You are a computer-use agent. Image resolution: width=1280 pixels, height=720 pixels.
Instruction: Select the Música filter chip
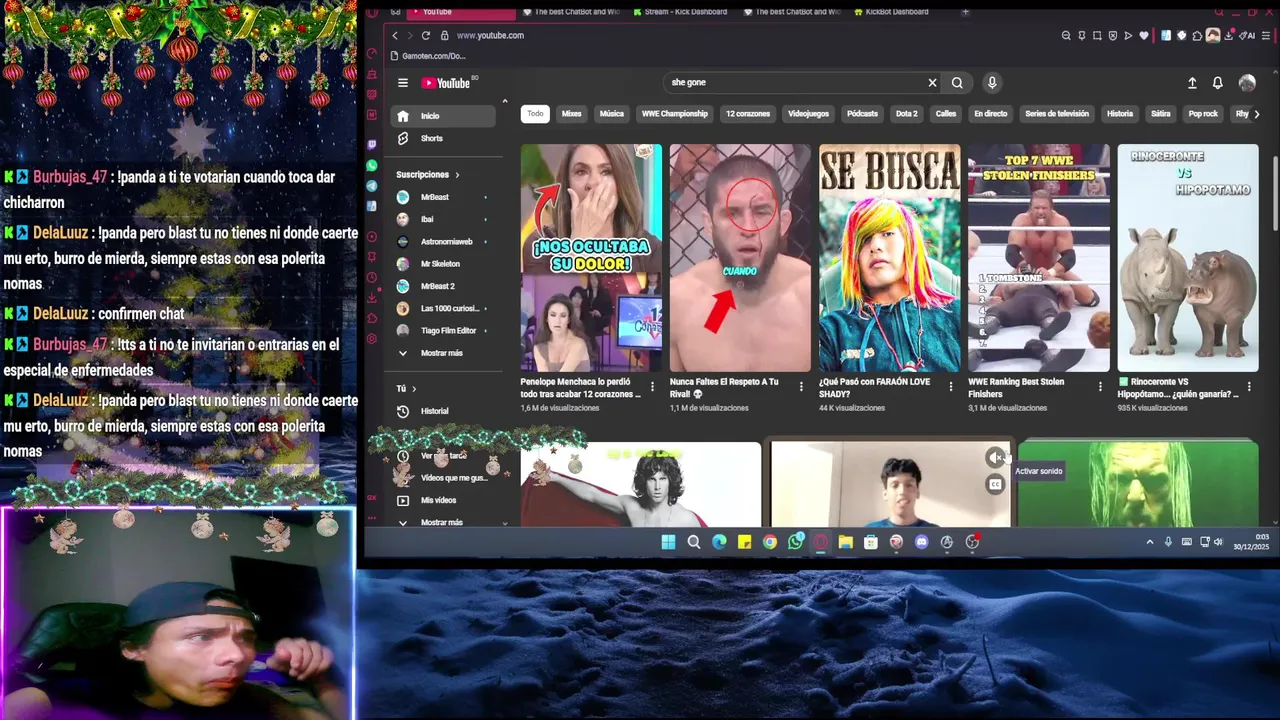coord(611,114)
